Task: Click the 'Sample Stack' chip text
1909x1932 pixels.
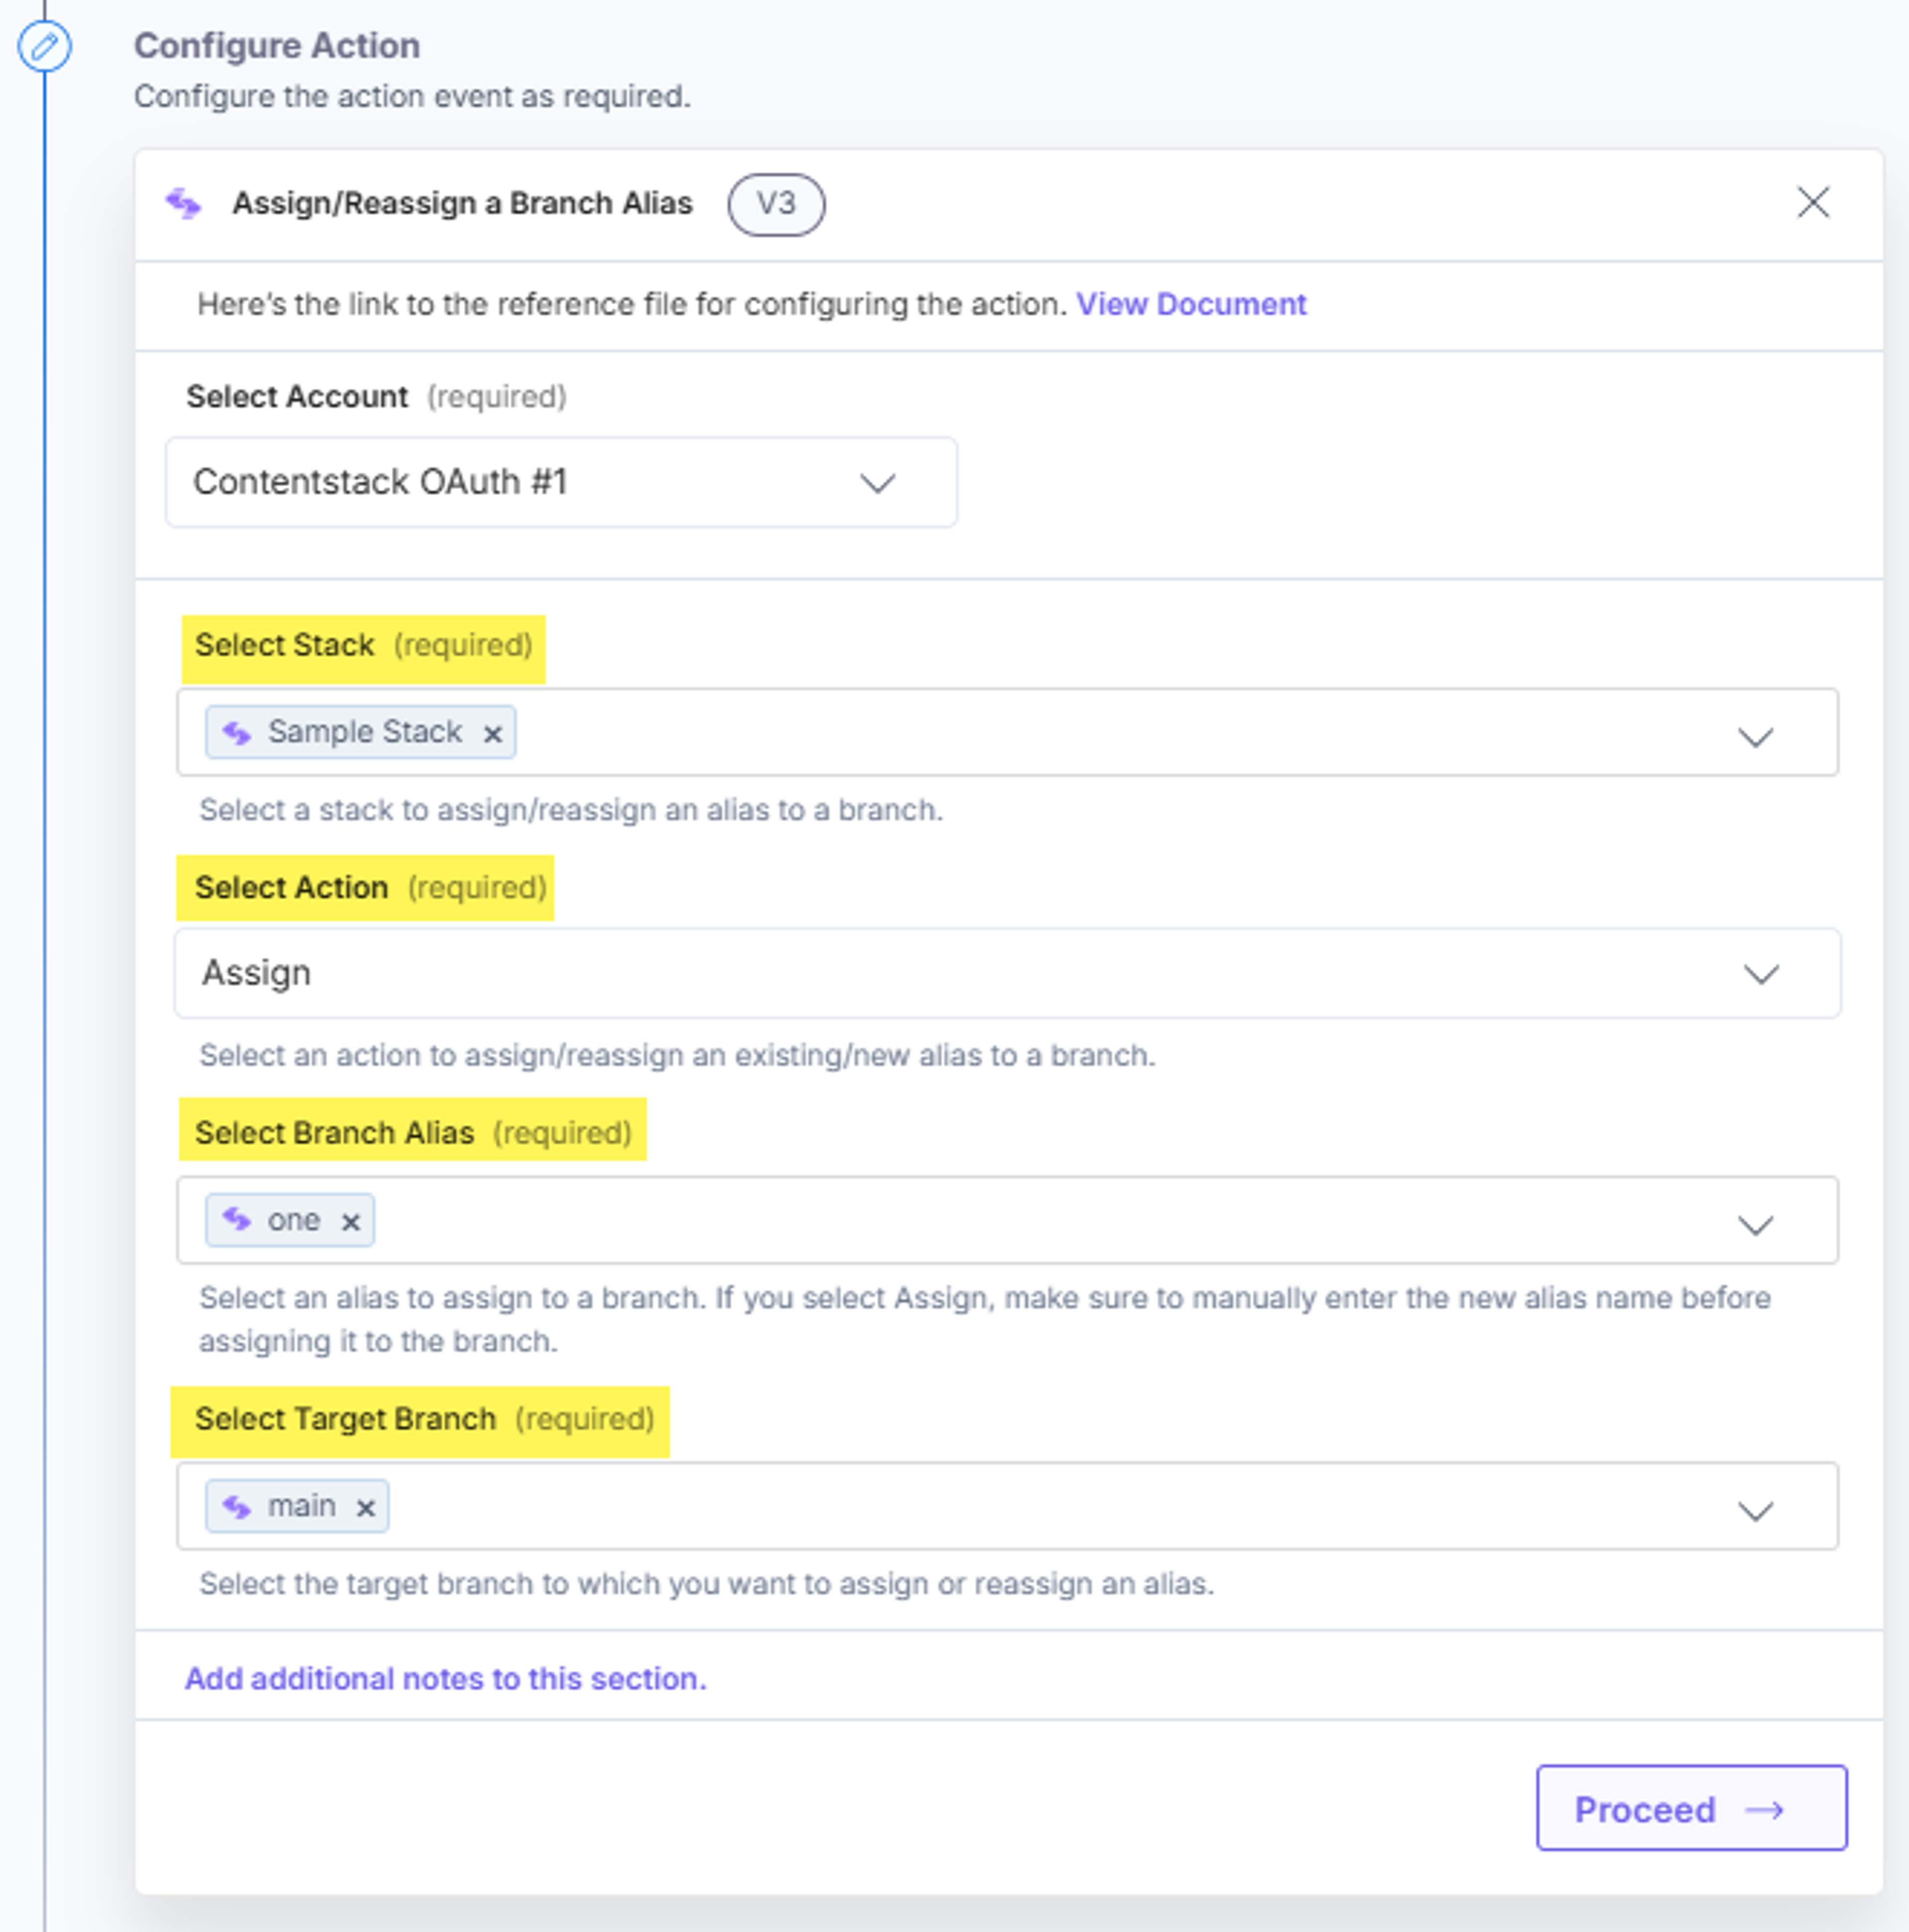Action: tap(365, 732)
